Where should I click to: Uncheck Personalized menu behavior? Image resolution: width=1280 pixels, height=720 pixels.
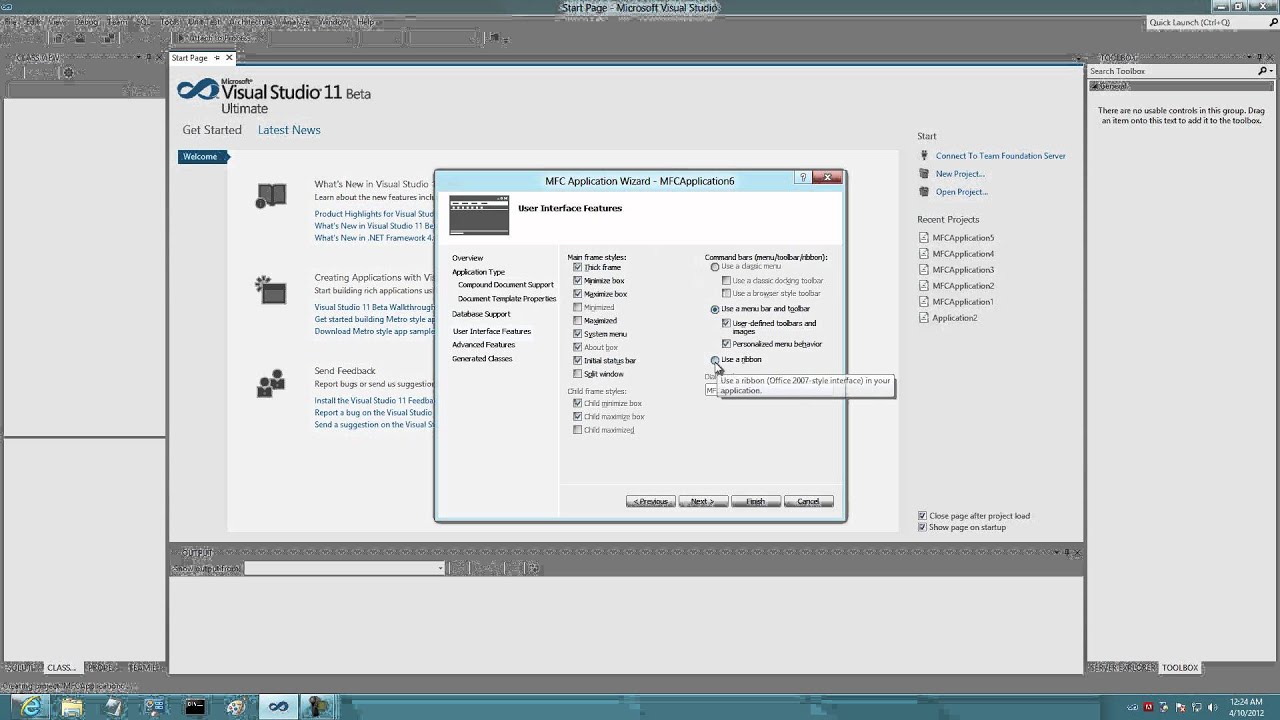point(726,344)
